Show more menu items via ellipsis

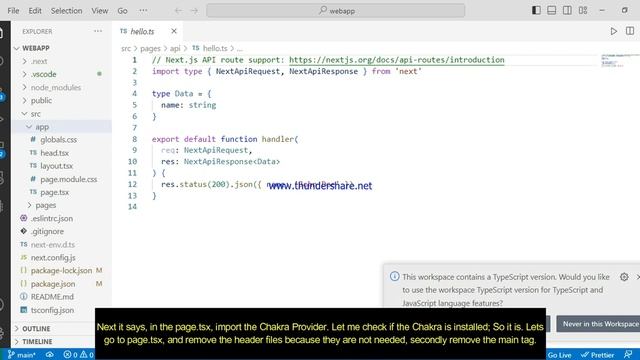point(143,11)
